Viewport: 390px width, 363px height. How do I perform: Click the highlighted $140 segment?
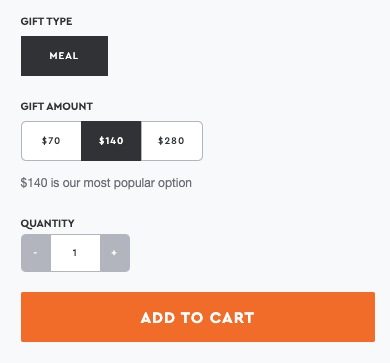(x=111, y=141)
